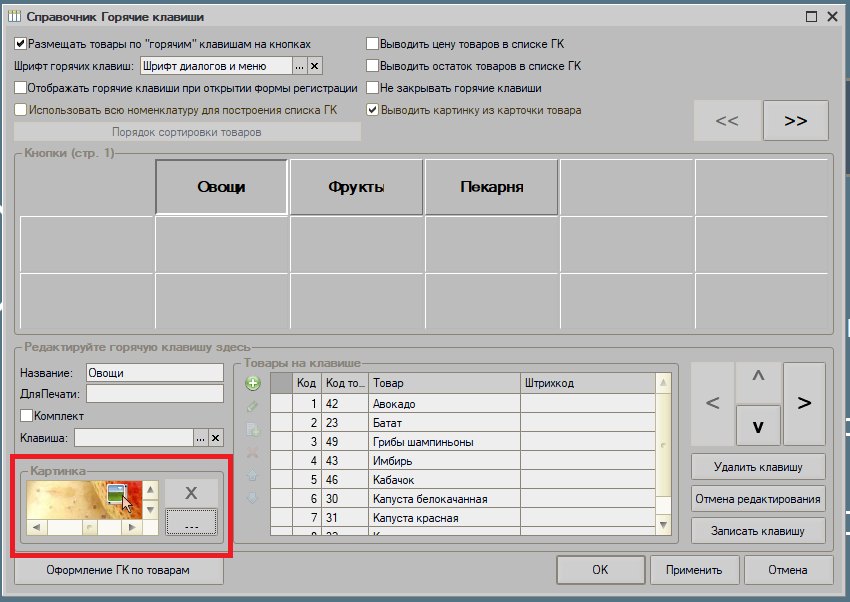850x602 pixels.
Task: Open font chooser via the ellipsis button
Action: coord(299,66)
